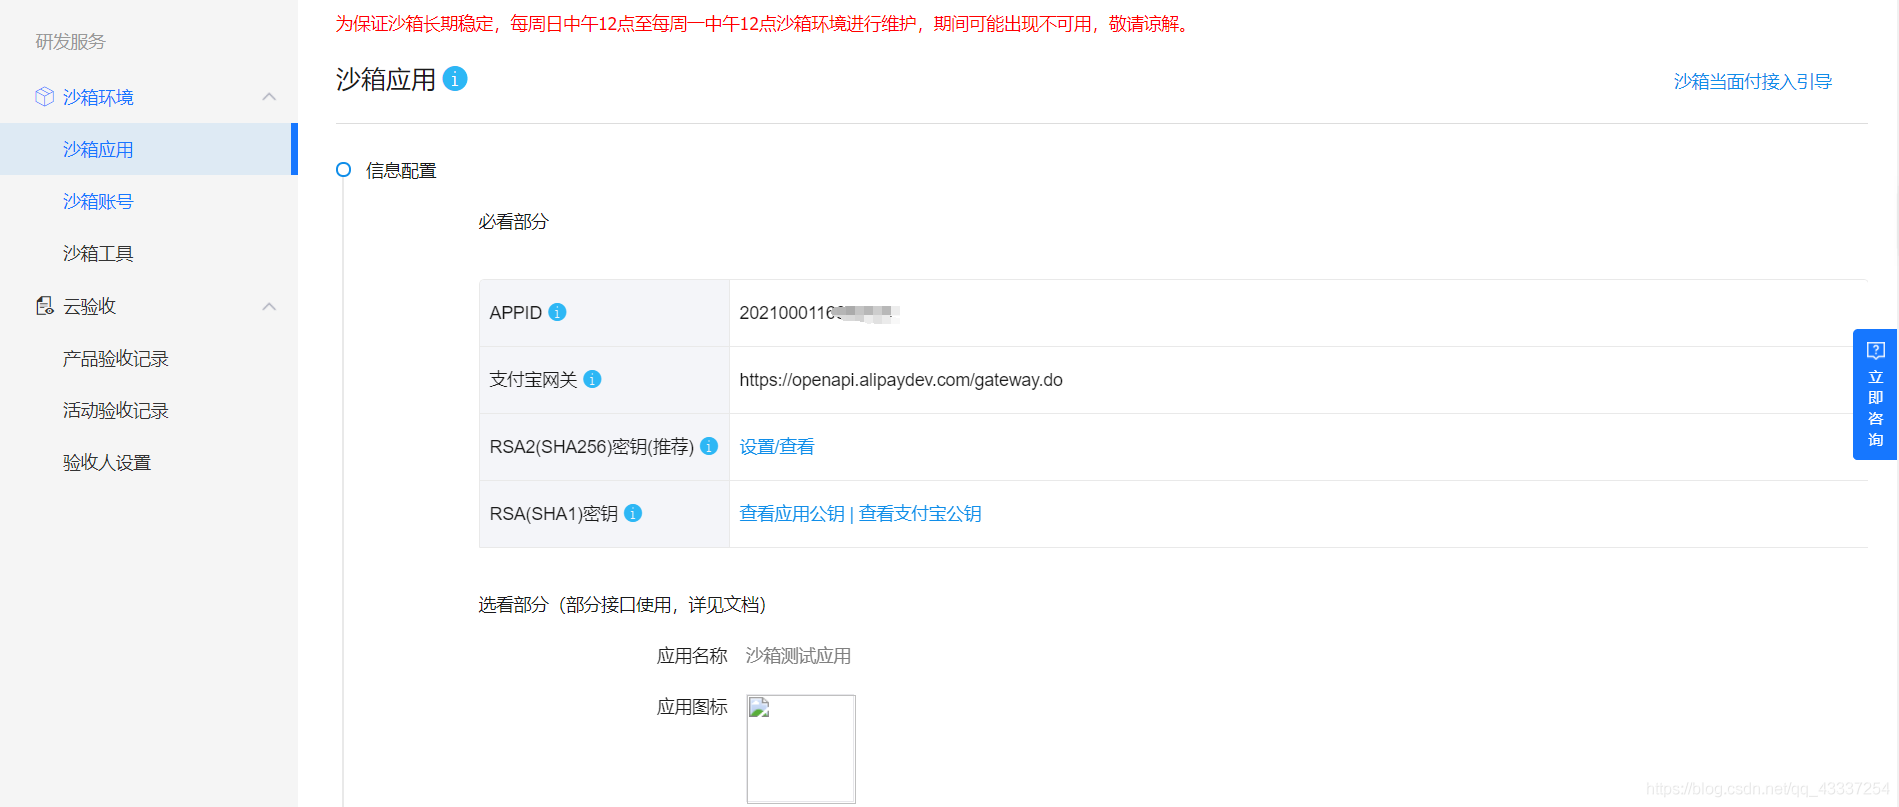Click the question icon on 立即咨询 widget

[1876, 350]
